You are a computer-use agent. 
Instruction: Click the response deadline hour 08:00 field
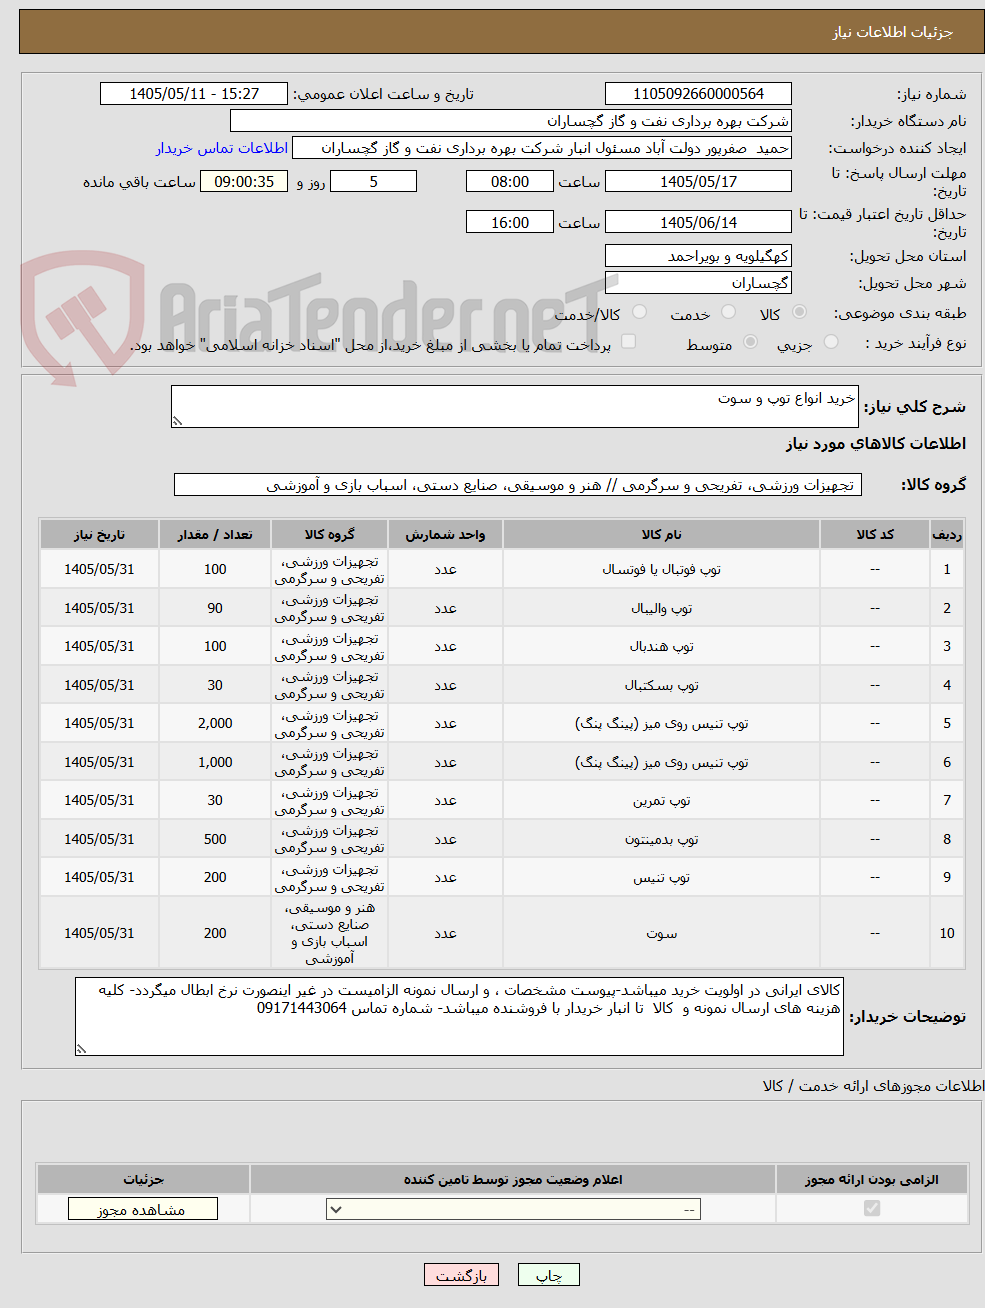510,182
